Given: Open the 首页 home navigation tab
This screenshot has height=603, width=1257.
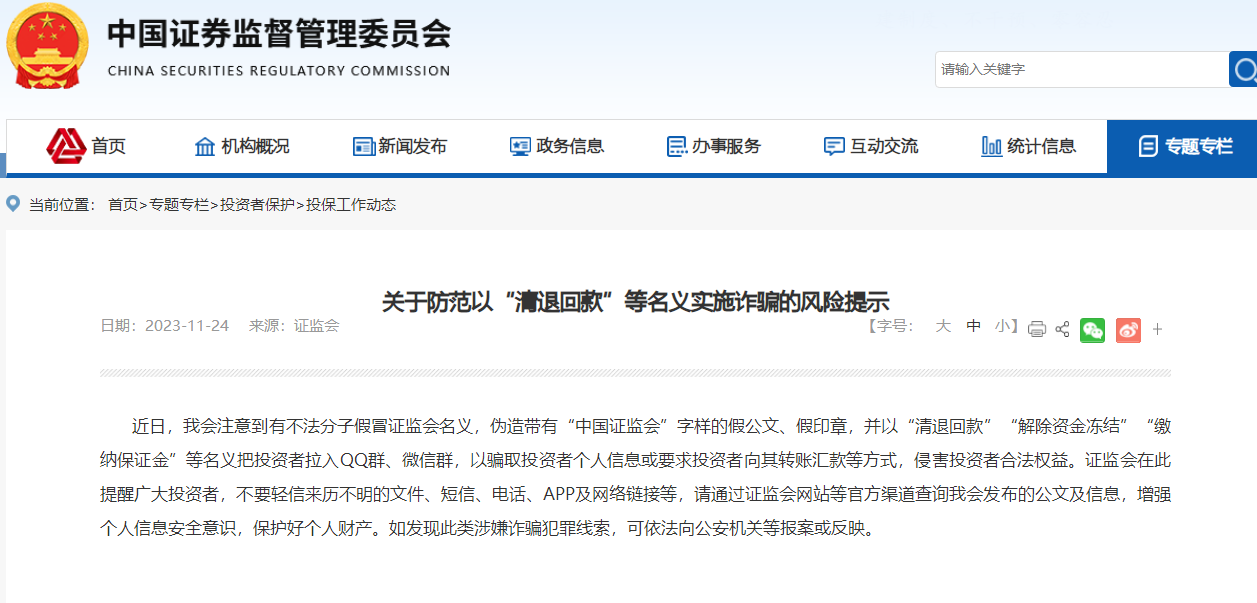Looking at the screenshot, I should pos(87,147).
